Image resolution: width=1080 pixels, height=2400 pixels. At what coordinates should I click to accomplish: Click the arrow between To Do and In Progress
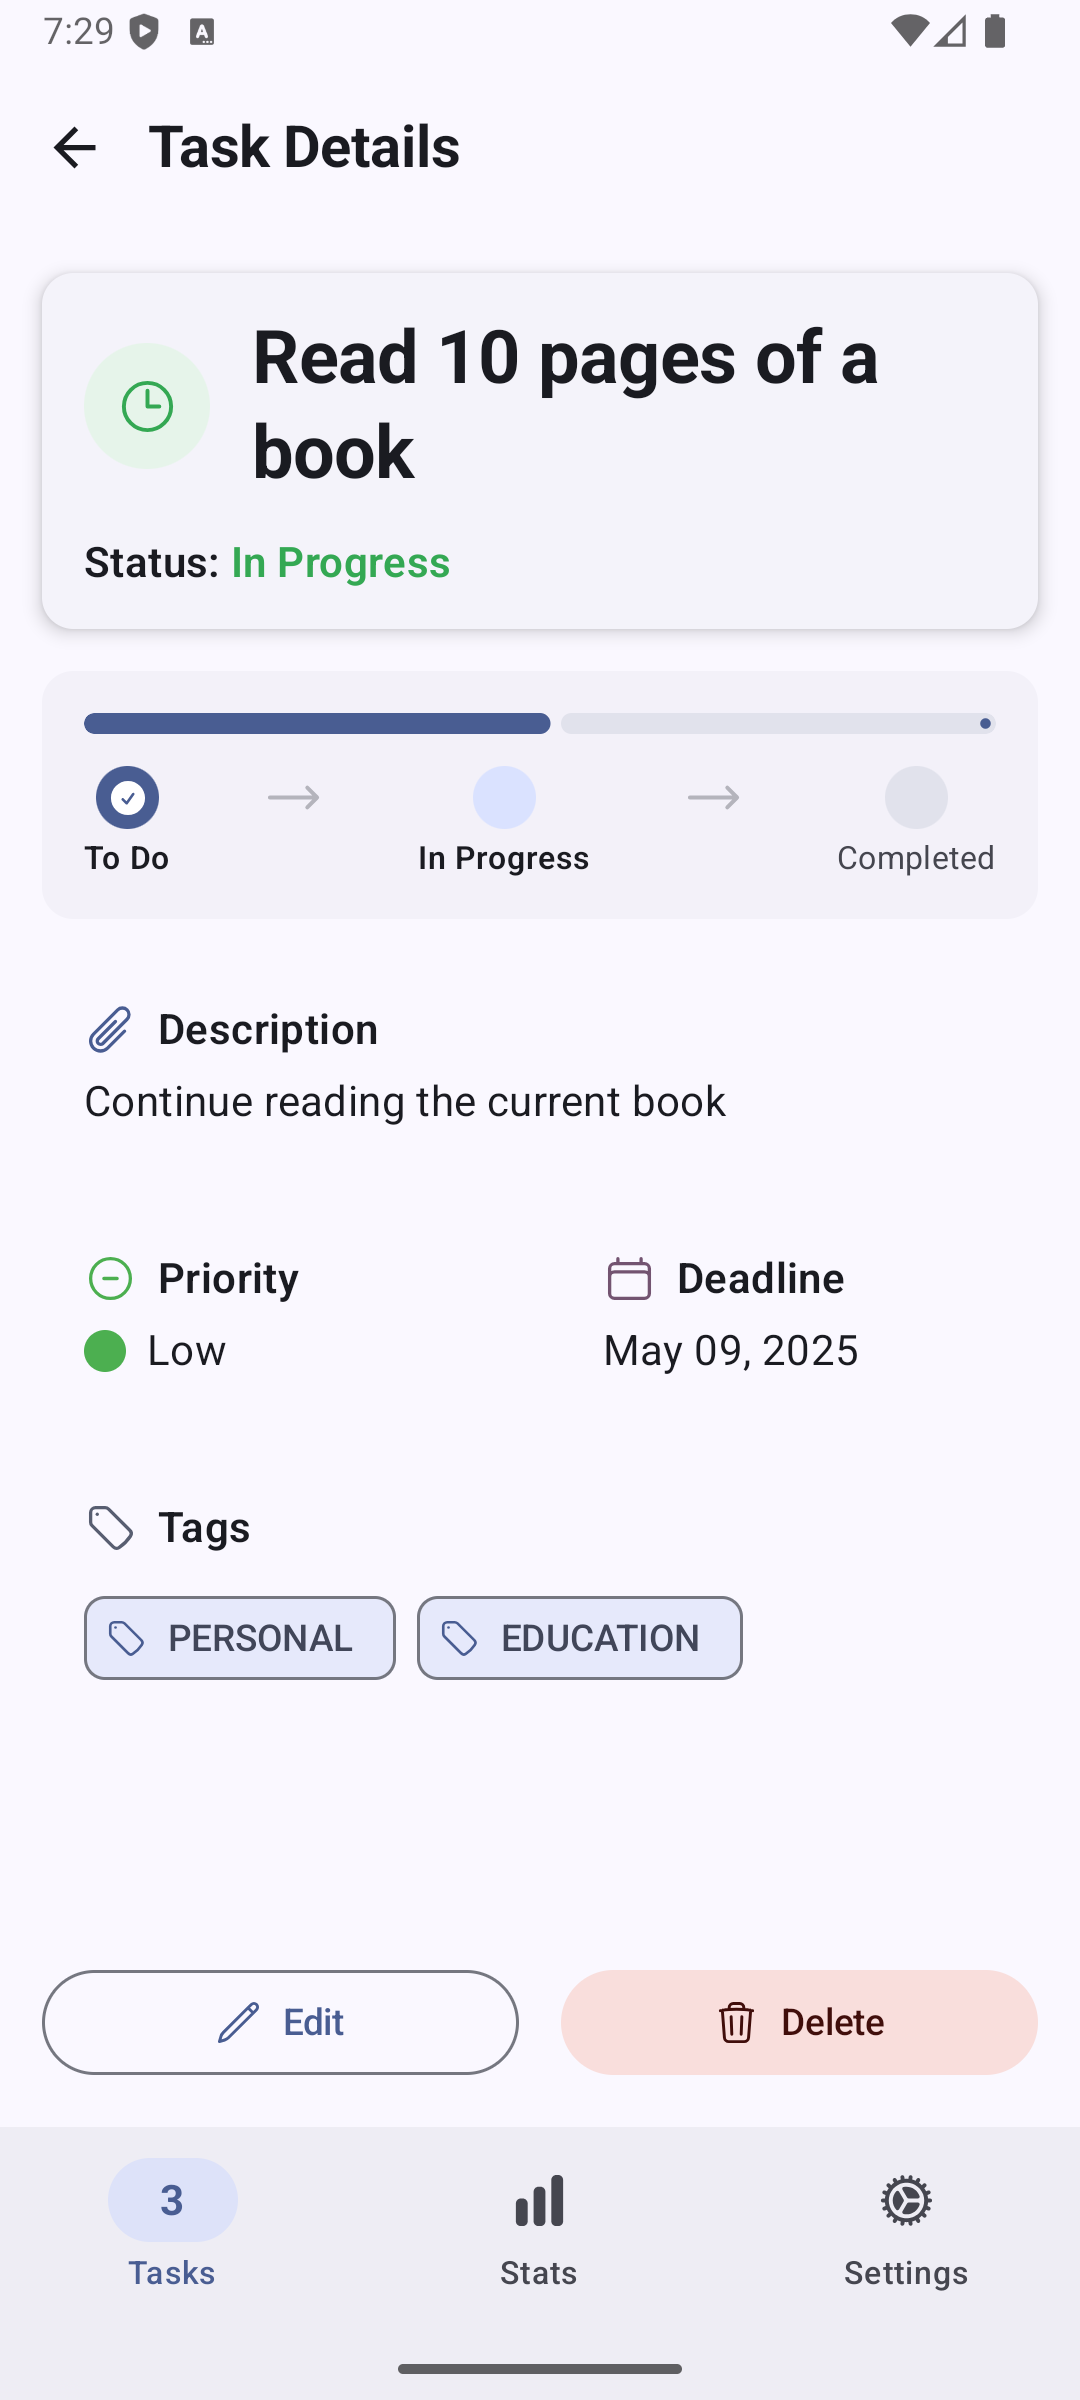[293, 797]
